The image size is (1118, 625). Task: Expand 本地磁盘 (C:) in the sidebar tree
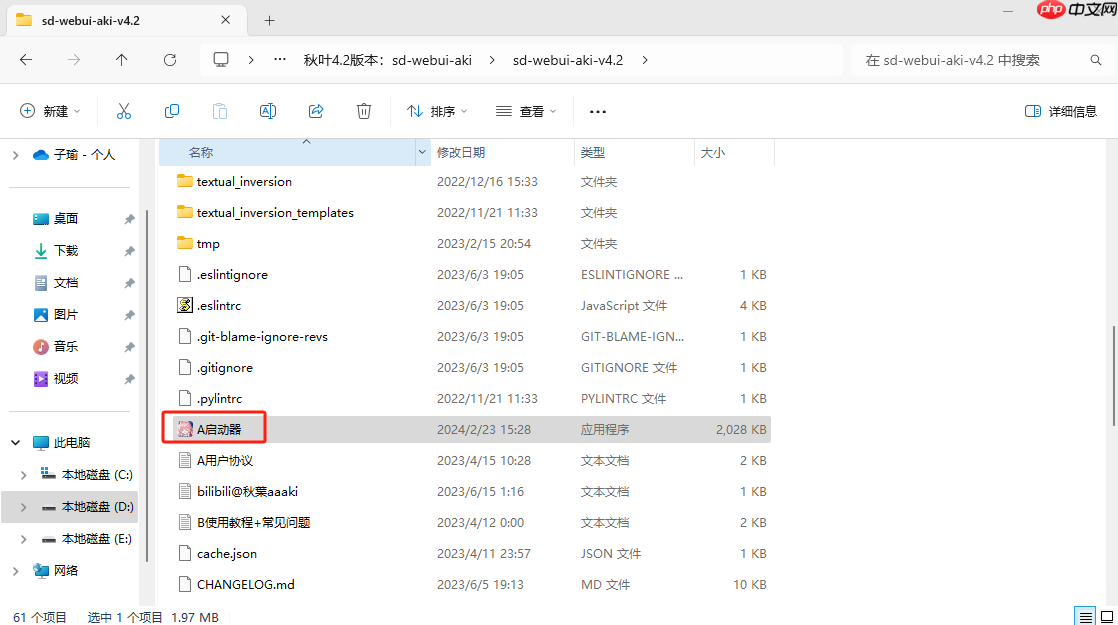(22, 474)
